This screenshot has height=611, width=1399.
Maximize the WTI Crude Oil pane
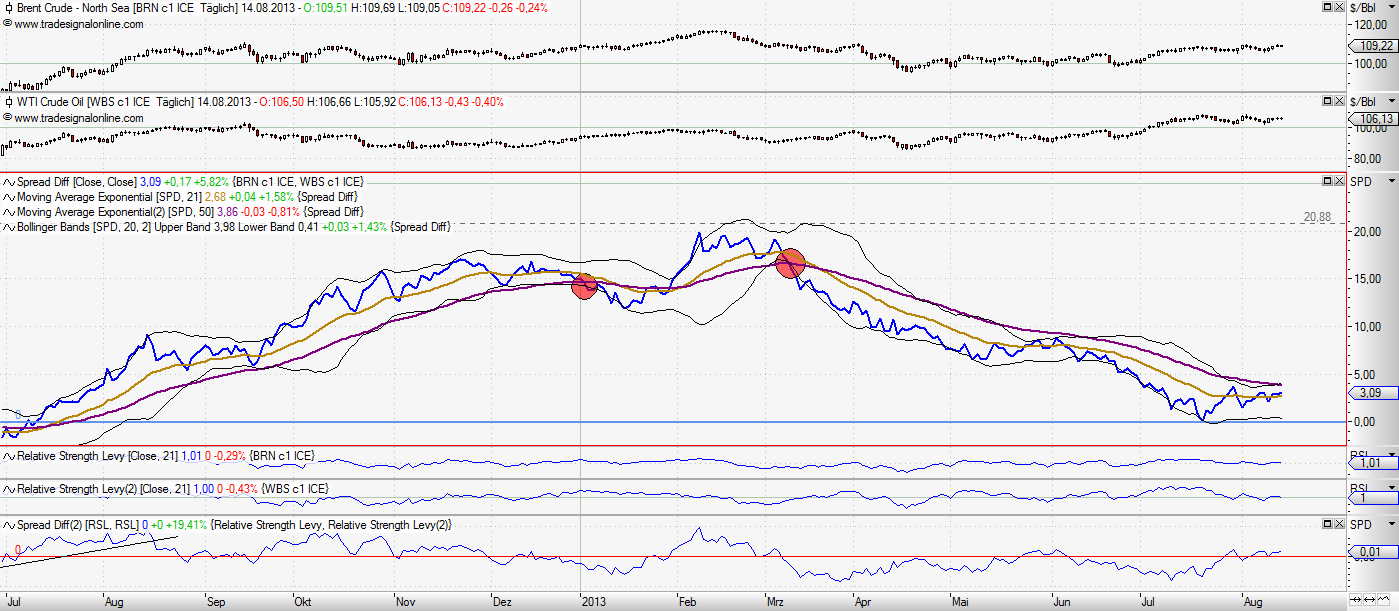[x=1327, y=101]
